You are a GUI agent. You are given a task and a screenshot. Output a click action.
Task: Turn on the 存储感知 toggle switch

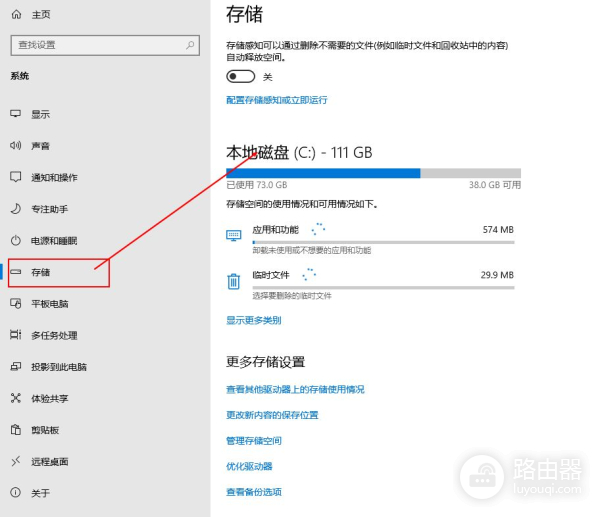pos(241,77)
